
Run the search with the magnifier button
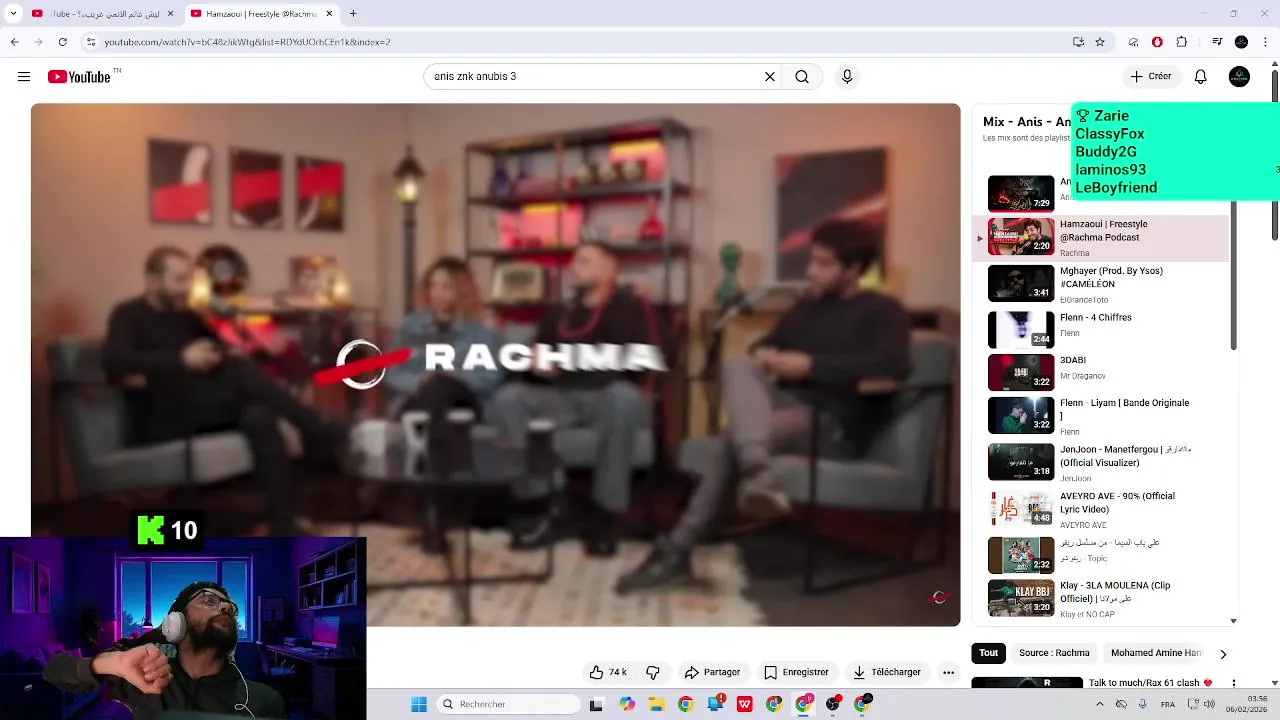point(802,77)
